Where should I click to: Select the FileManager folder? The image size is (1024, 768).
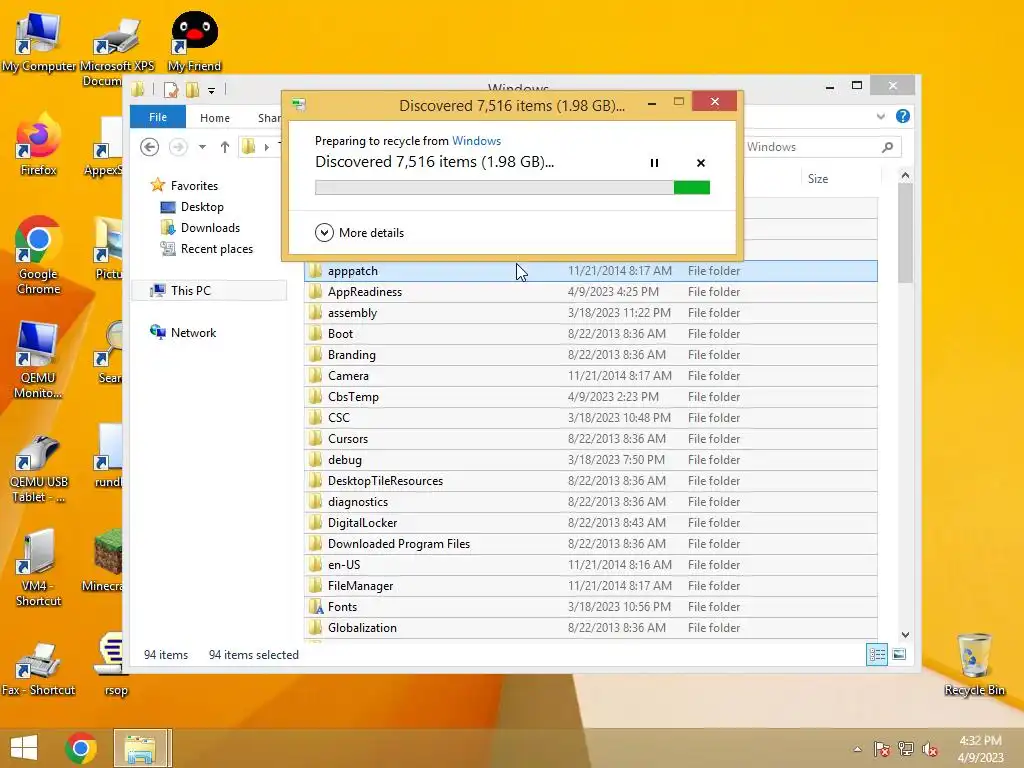[x=590, y=585]
